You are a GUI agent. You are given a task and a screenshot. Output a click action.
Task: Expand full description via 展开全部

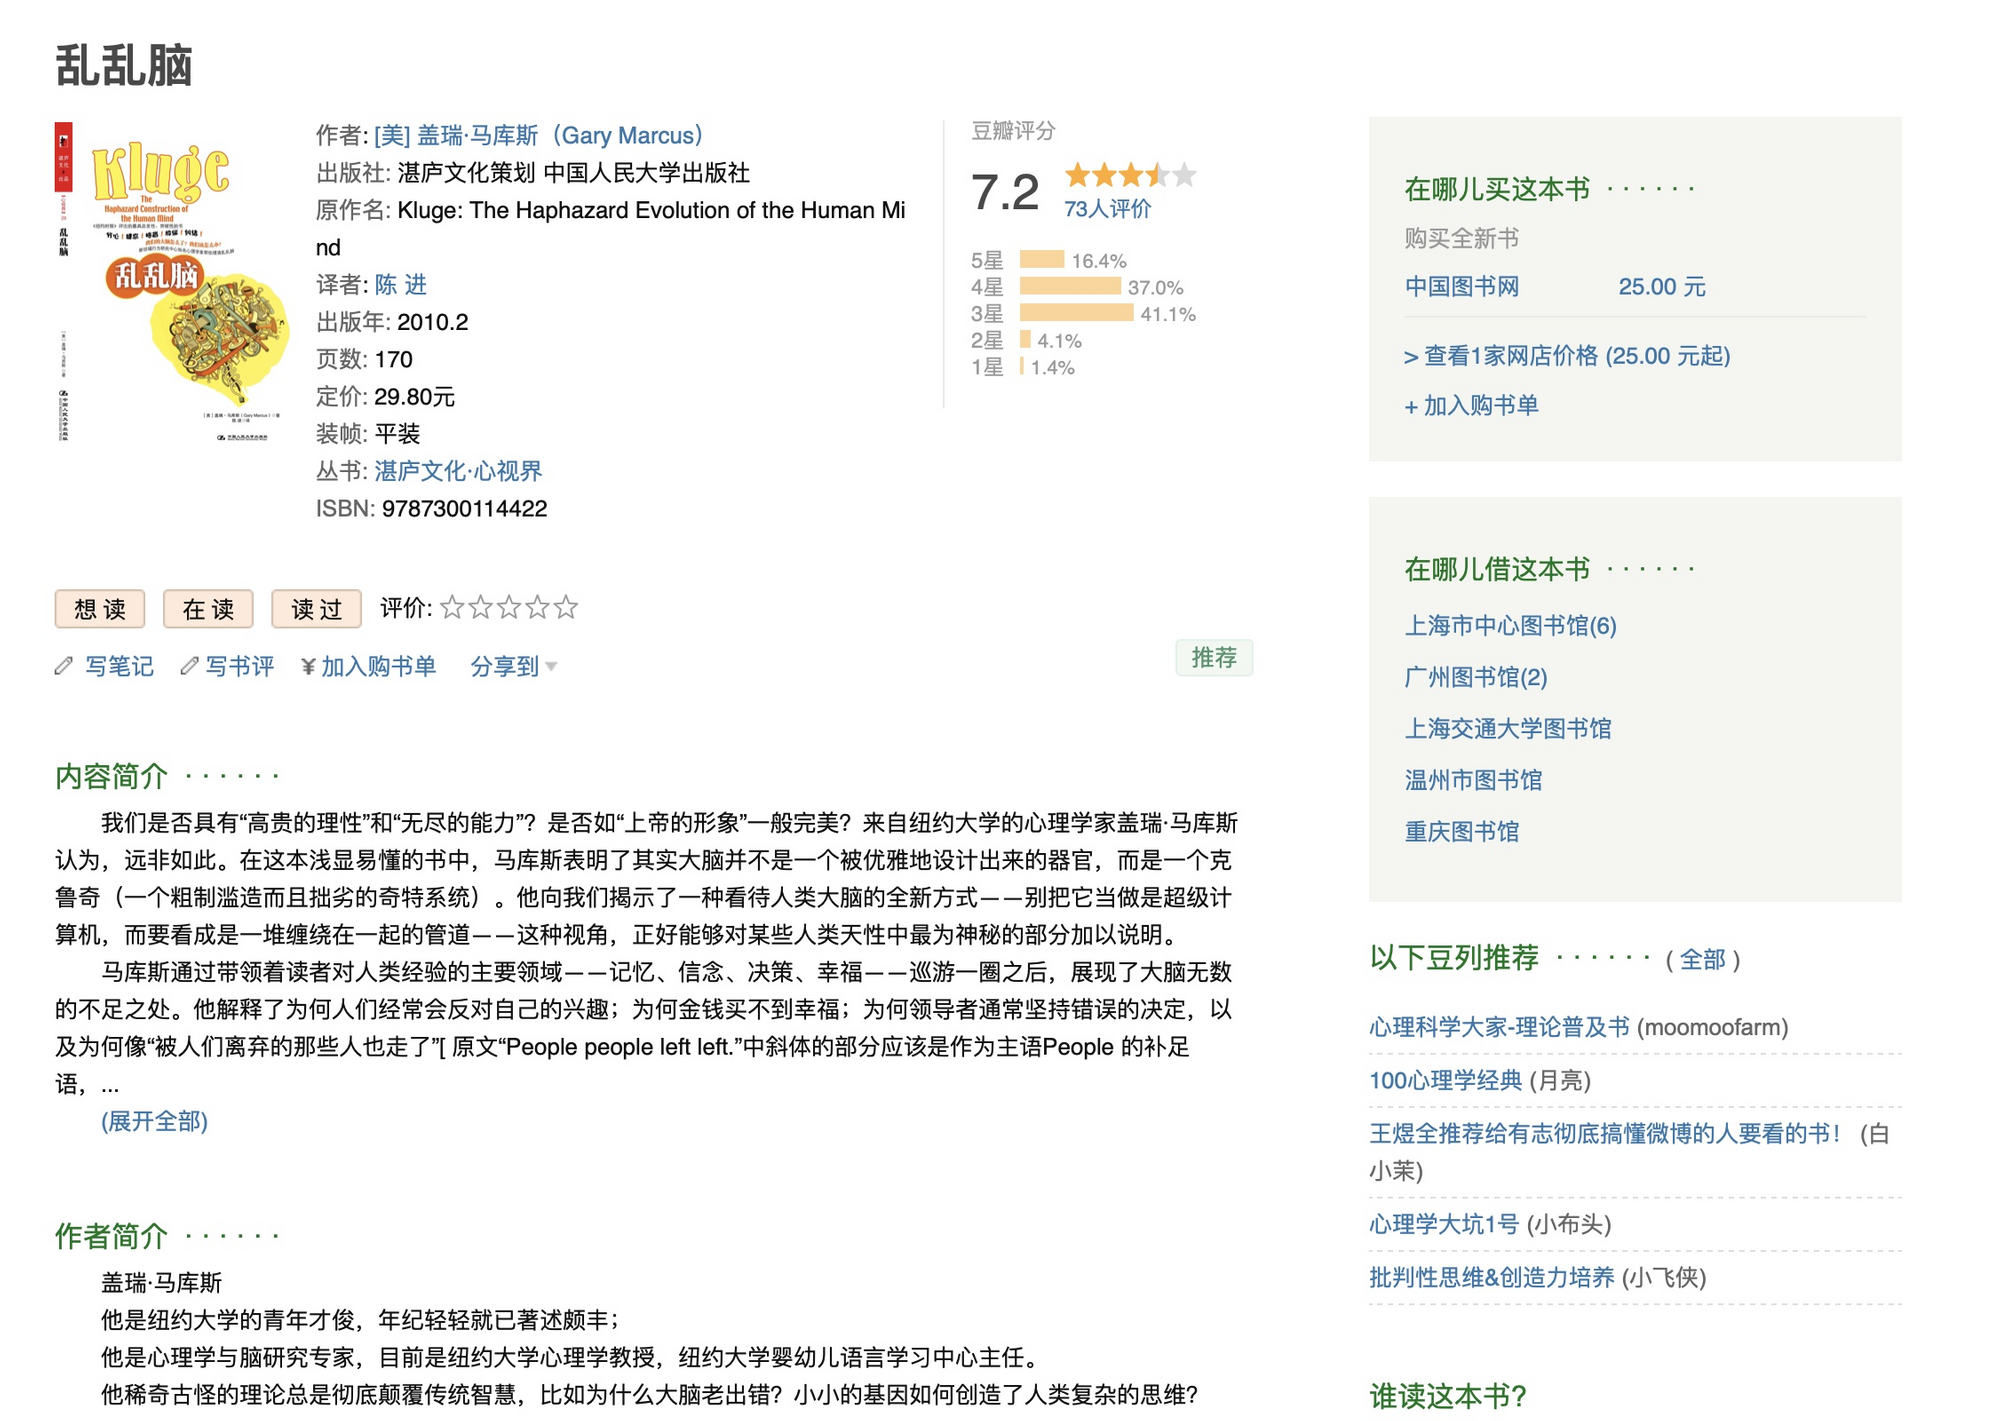(x=154, y=1121)
